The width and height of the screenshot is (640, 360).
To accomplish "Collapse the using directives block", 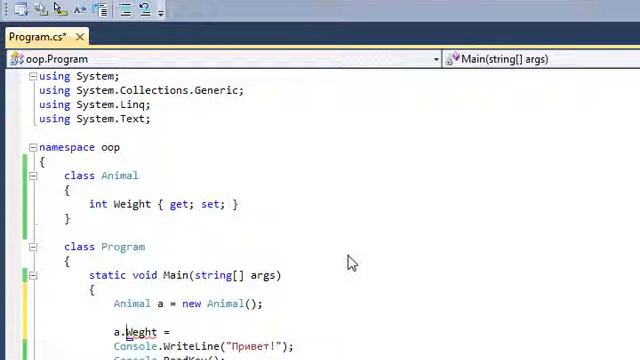I will [x=33, y=76].
